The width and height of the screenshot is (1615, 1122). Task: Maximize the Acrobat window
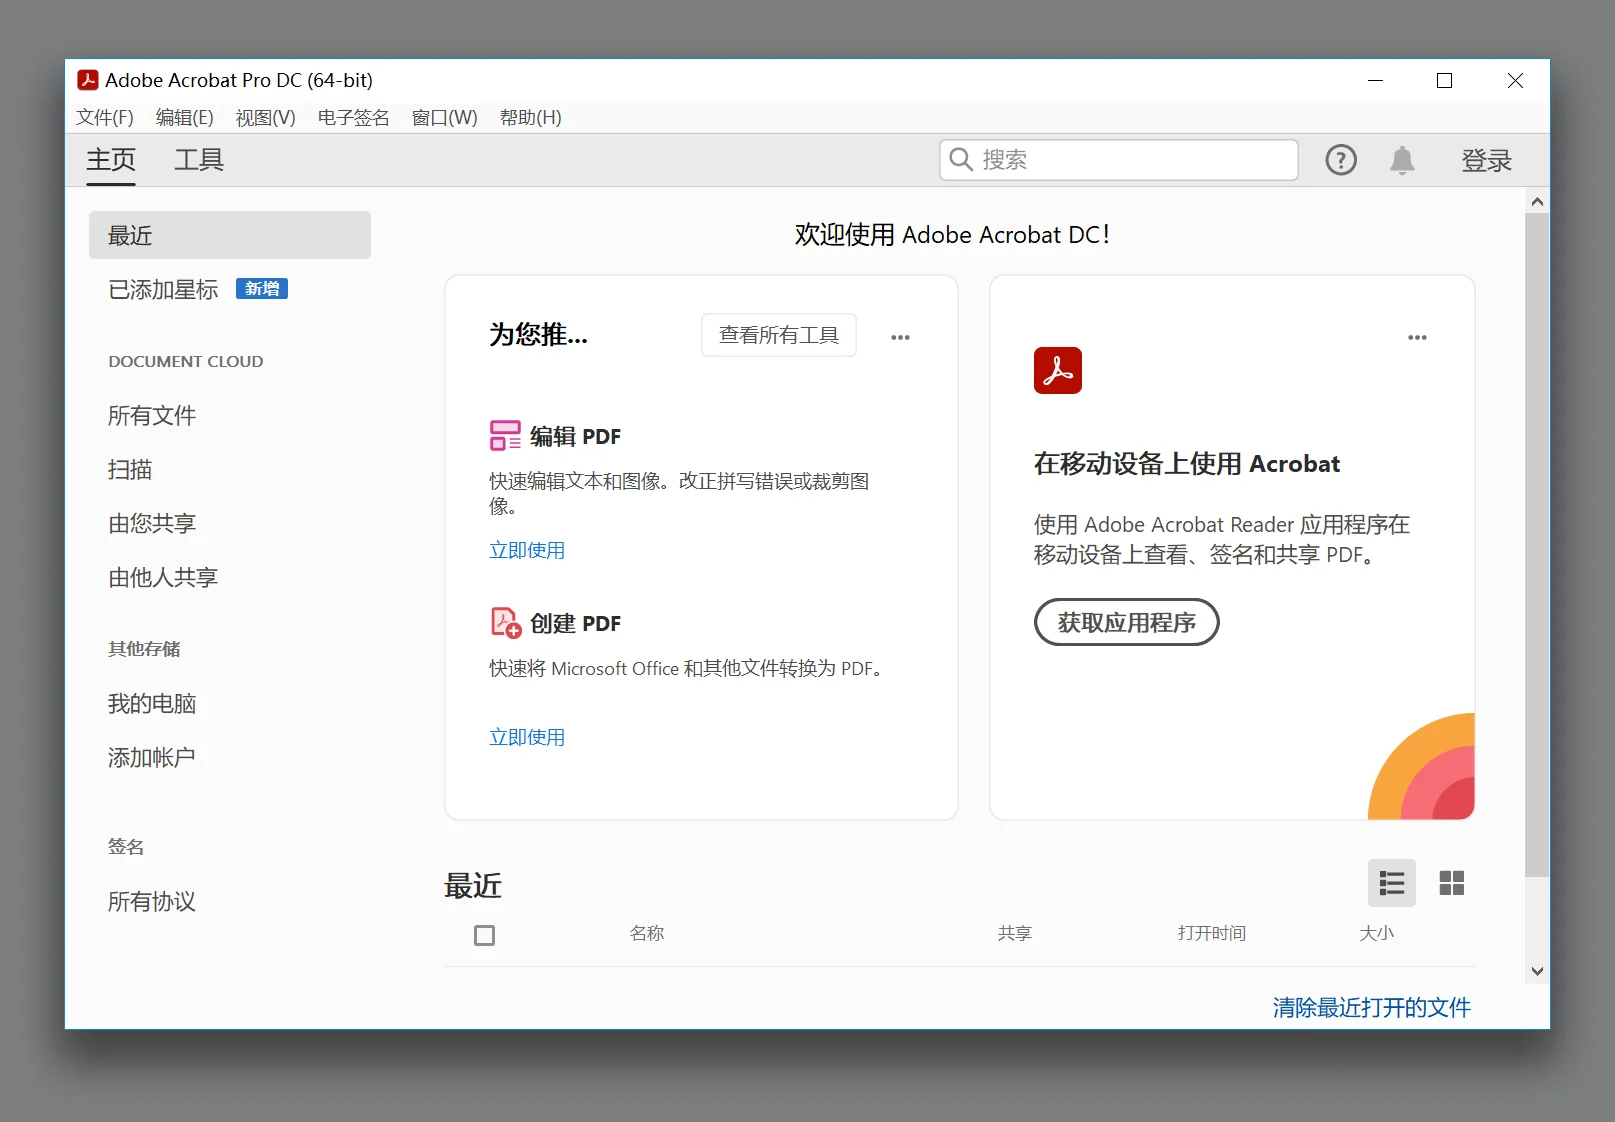1444,81
